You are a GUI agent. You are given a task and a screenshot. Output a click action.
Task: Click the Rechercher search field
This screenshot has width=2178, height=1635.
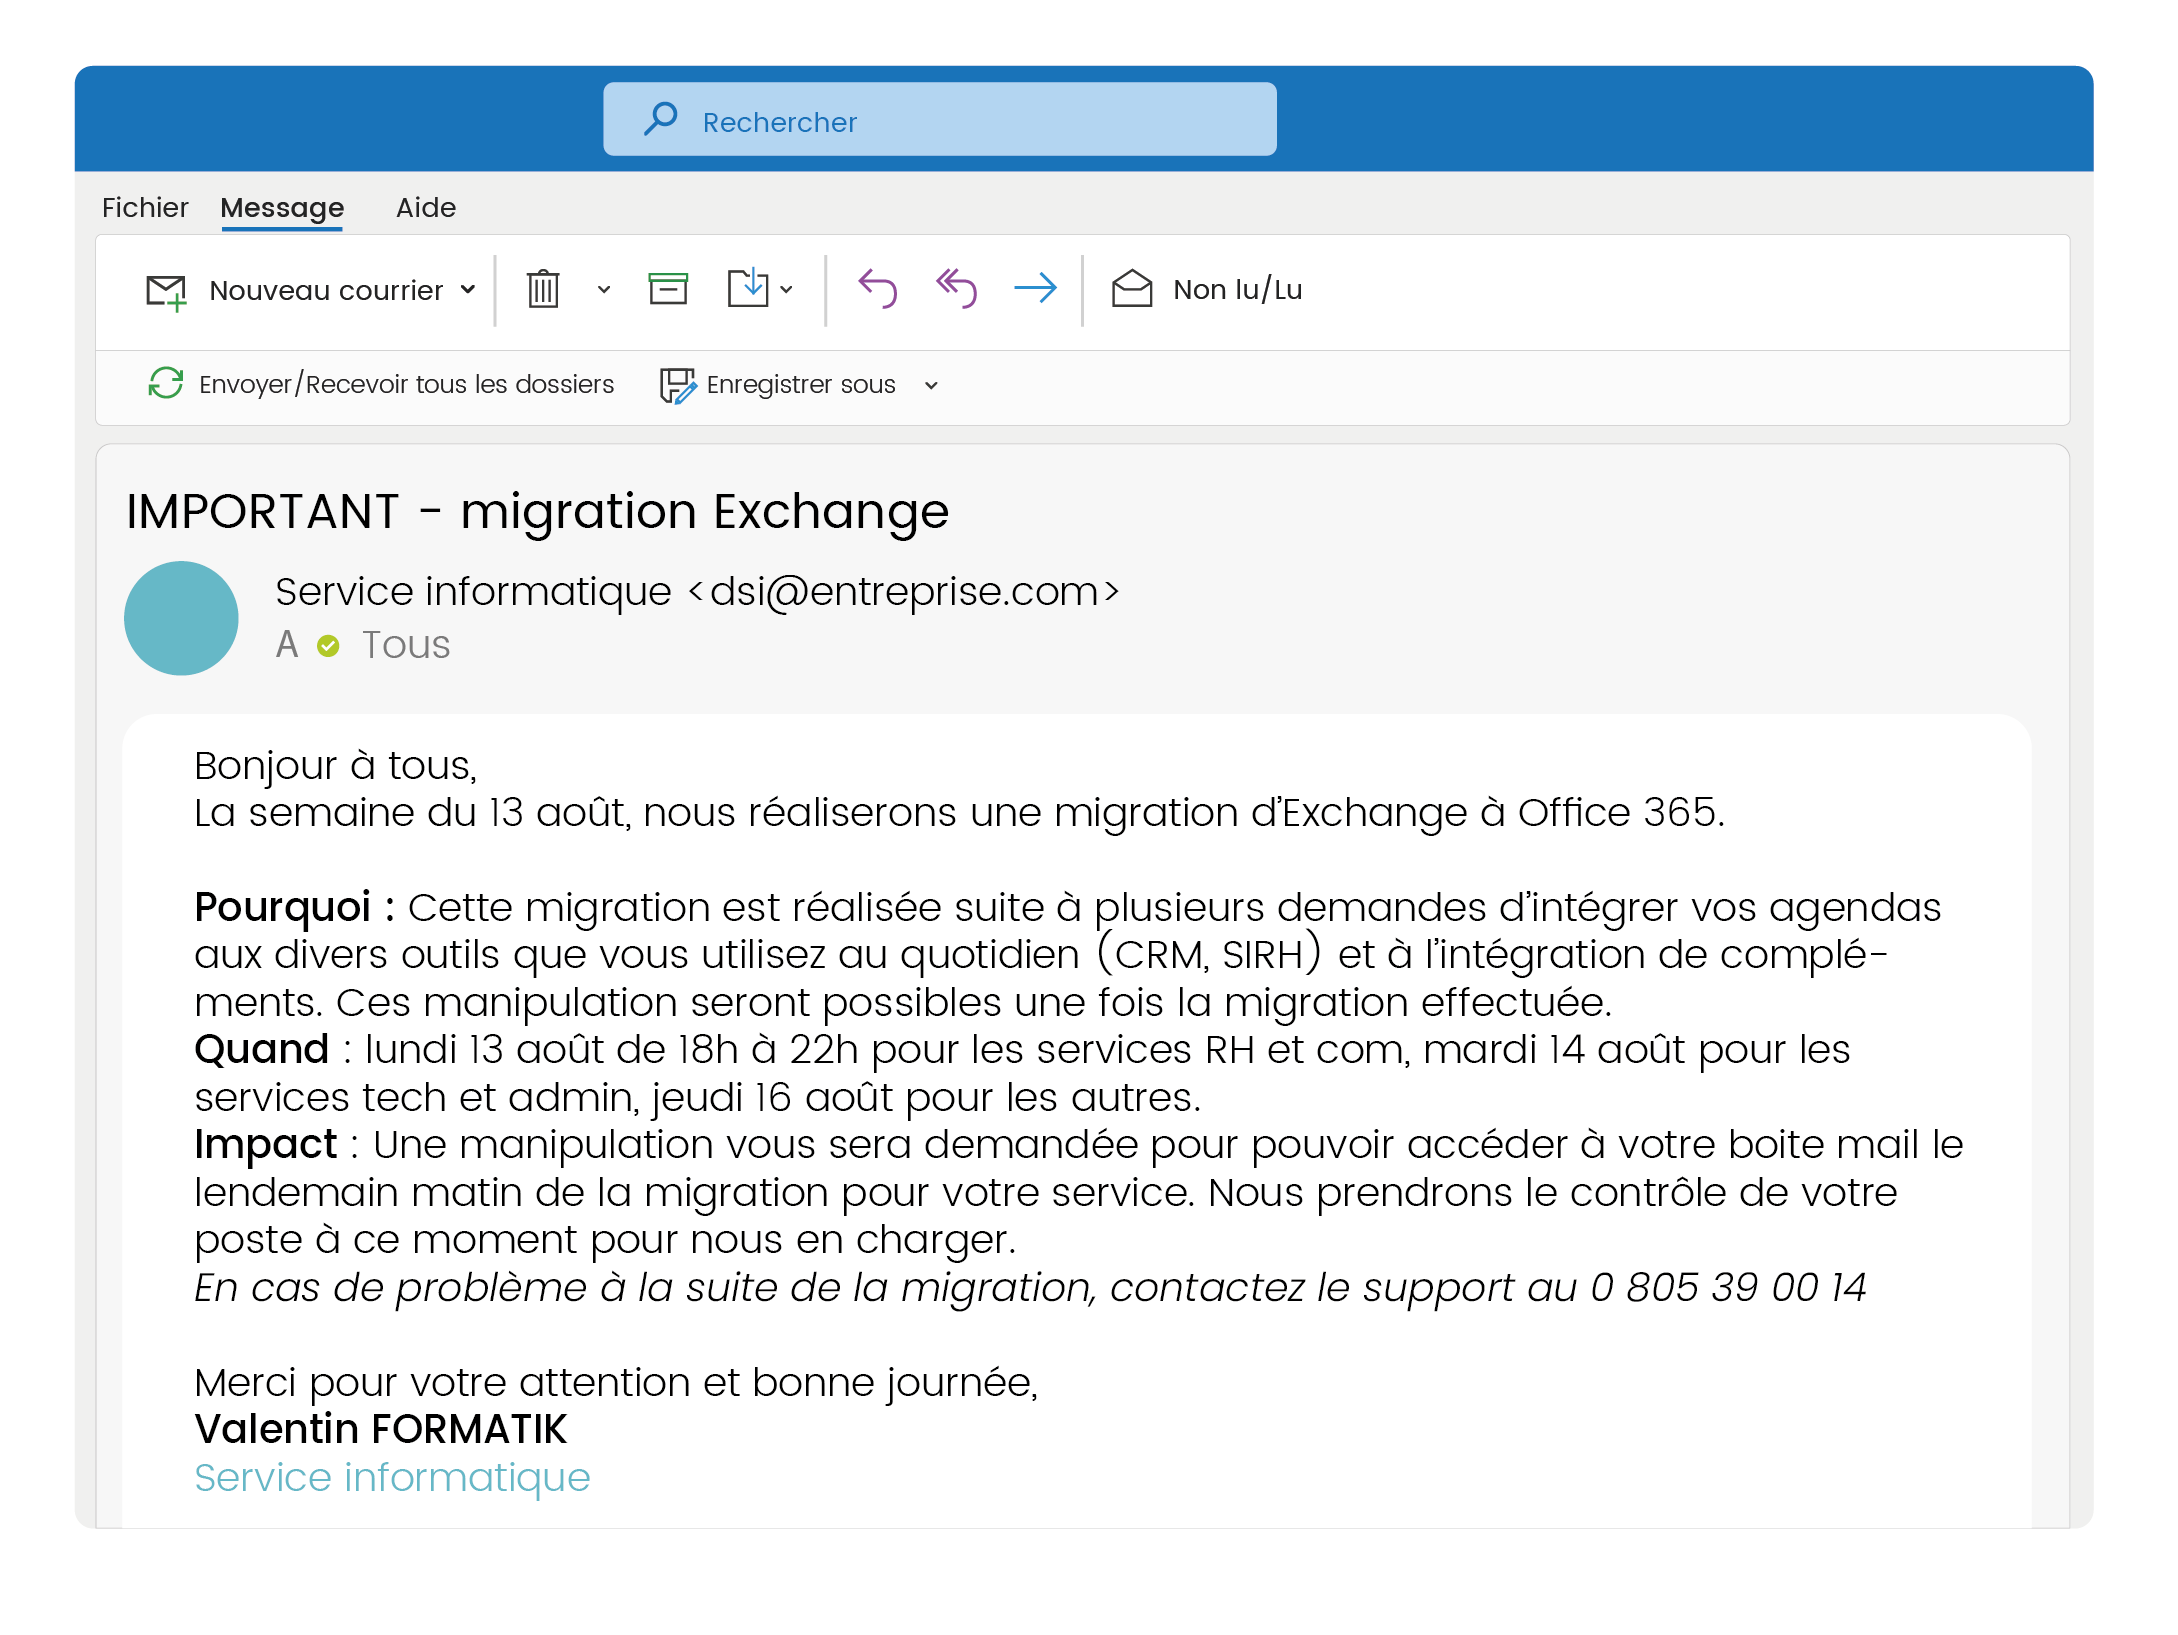[x=939, y=120]
